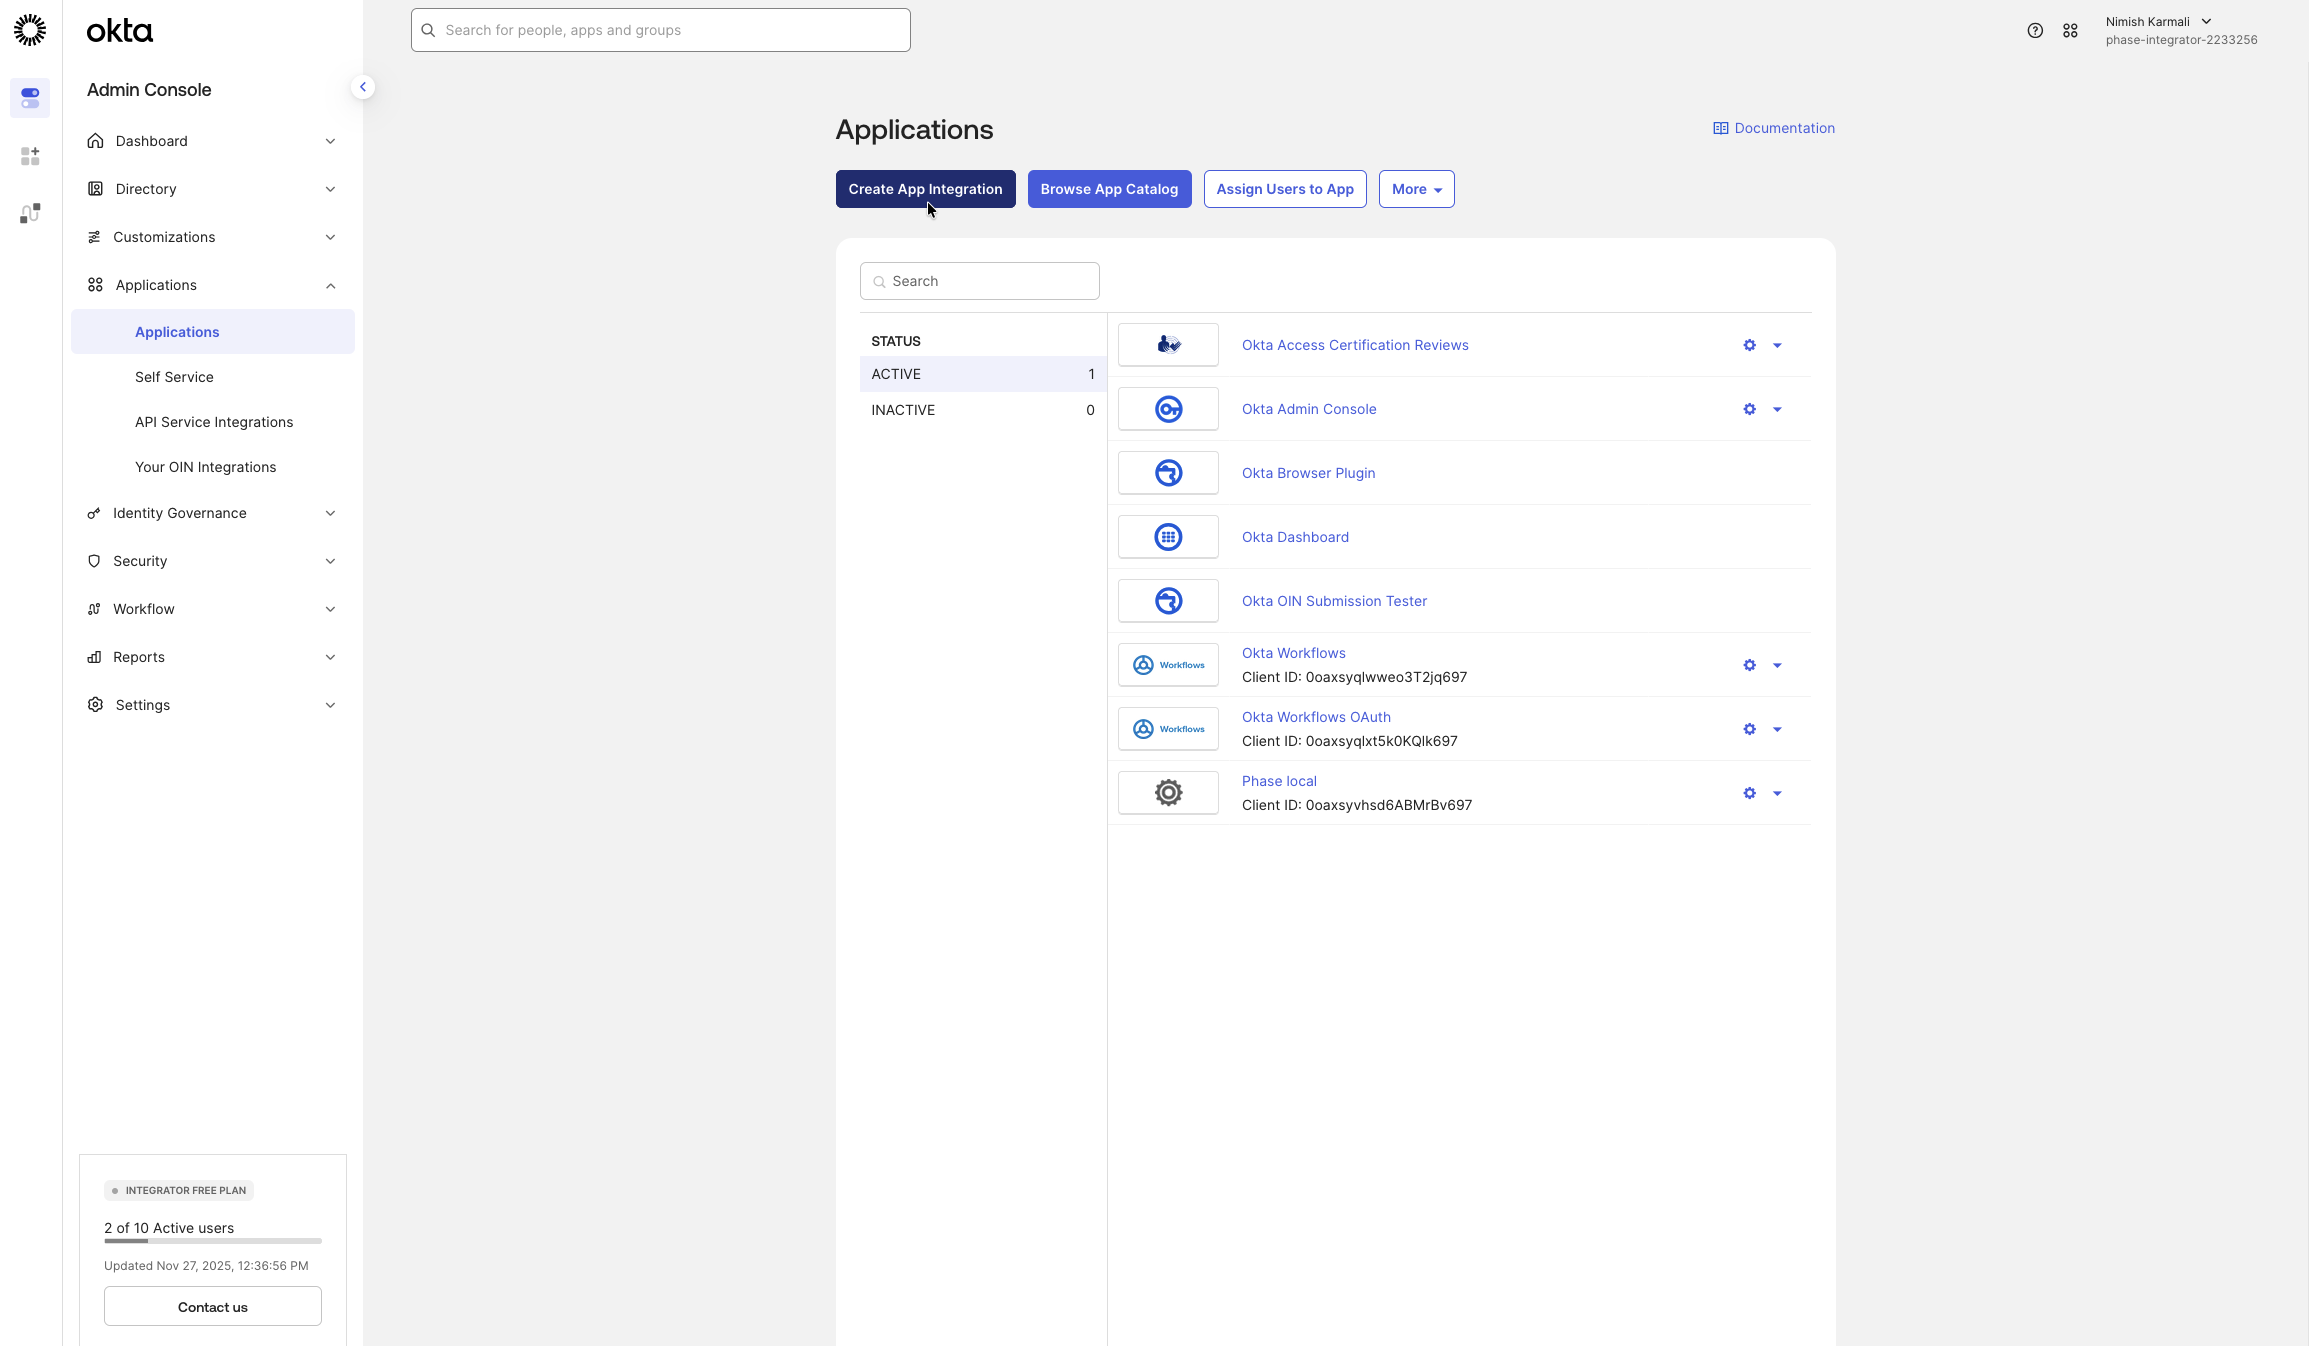Click the Workflow connector icon in the left rail

pyautogui.click(x=29, y=213)
